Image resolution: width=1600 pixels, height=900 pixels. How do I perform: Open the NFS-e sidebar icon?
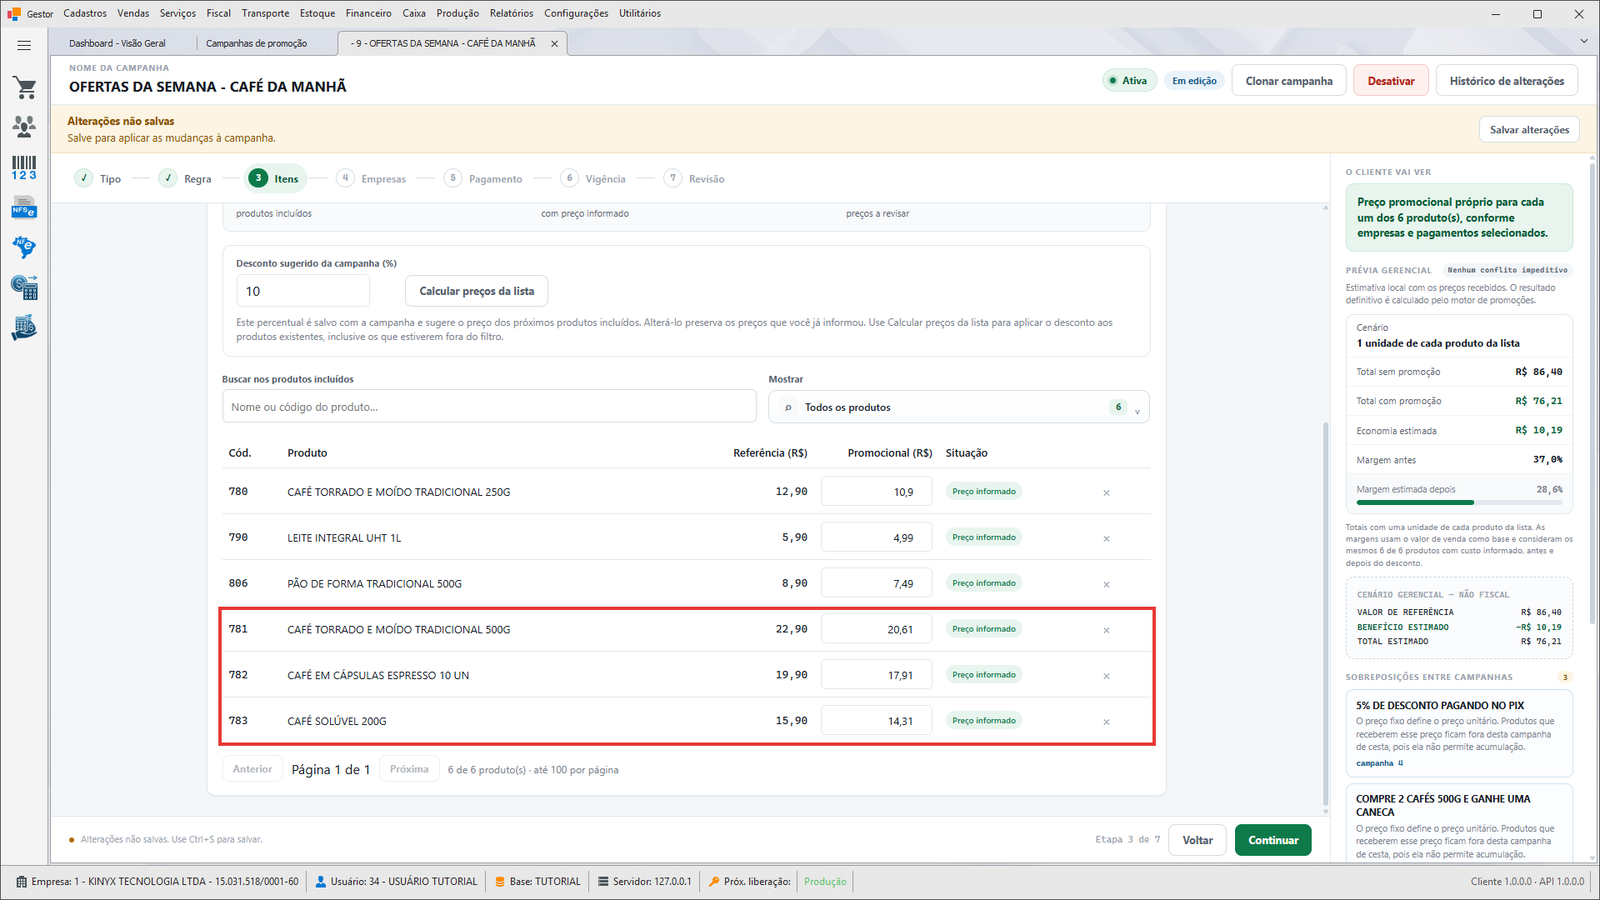[x=24, y=208]
